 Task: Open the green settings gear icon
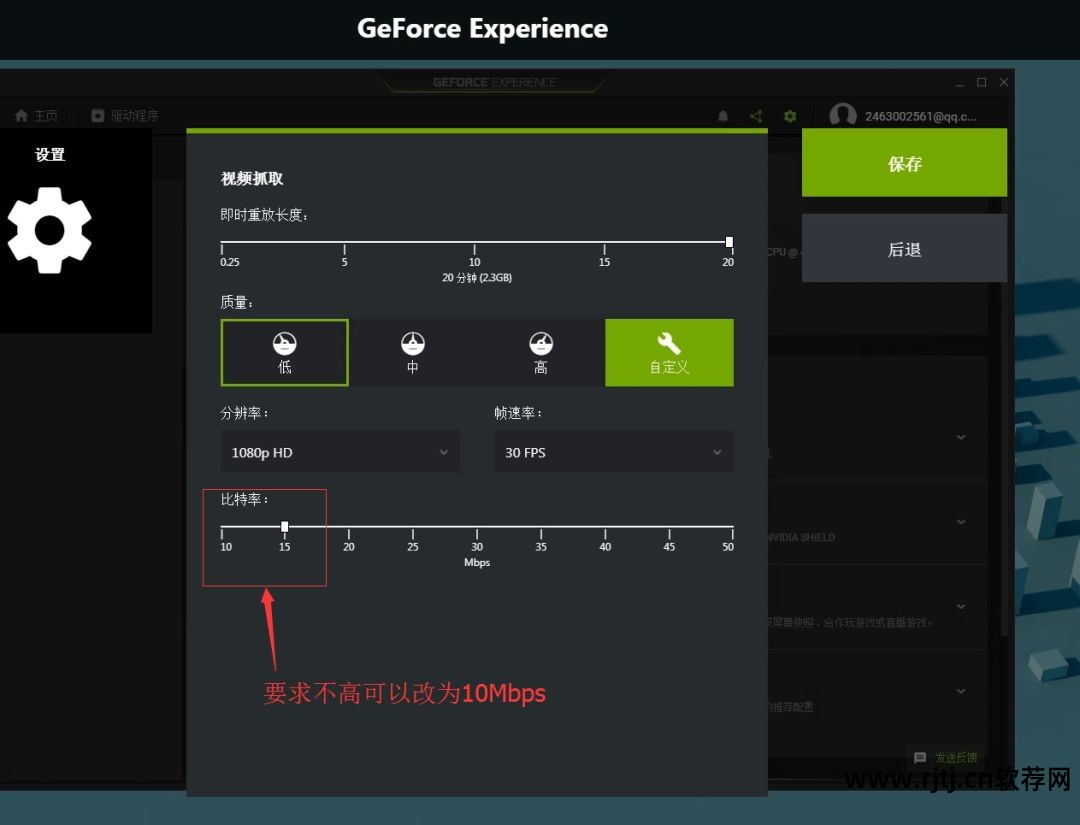click(790, 116)
